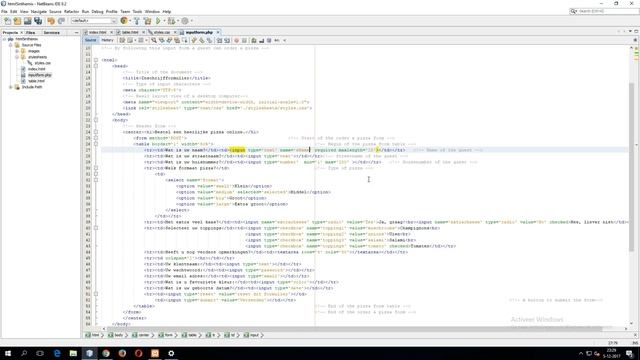Open the Navigate menu
Screen dimensions: 640x360
tap(39, 11)
